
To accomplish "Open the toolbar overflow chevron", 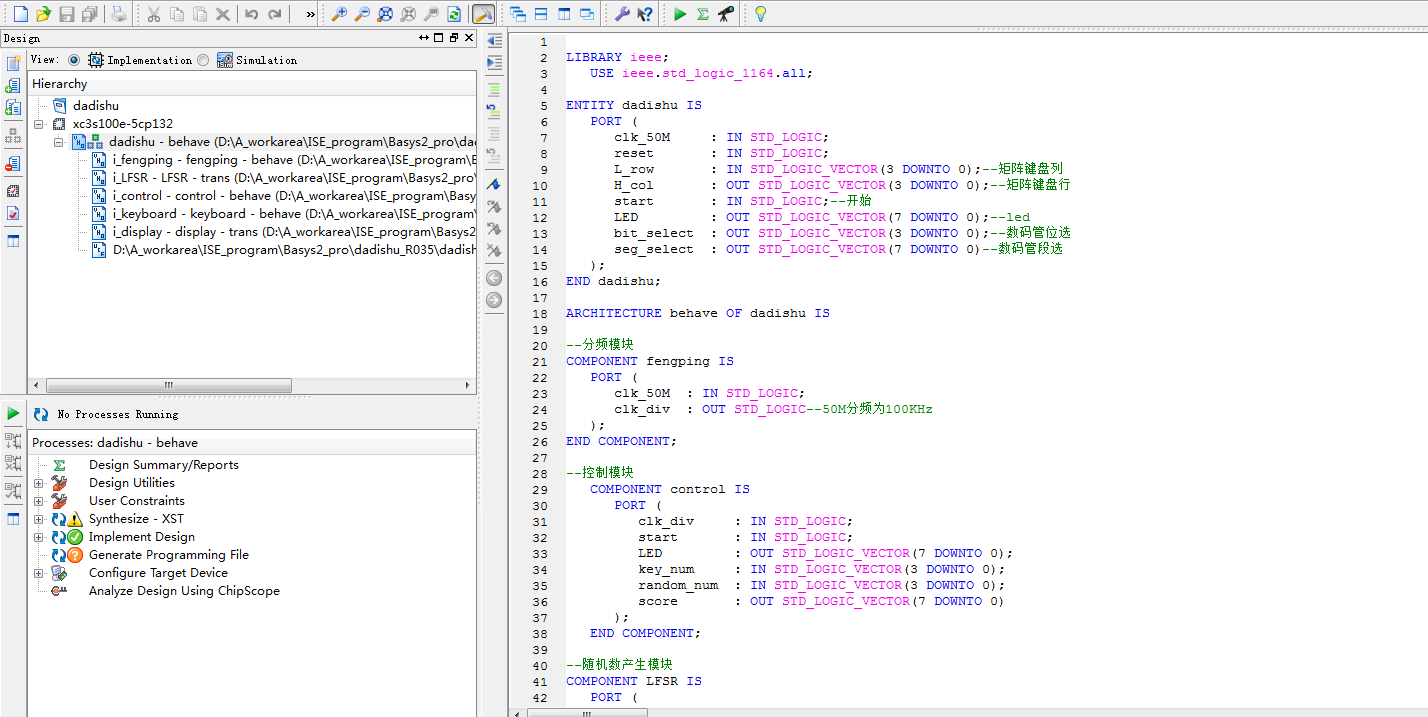I will click(310, 14).
